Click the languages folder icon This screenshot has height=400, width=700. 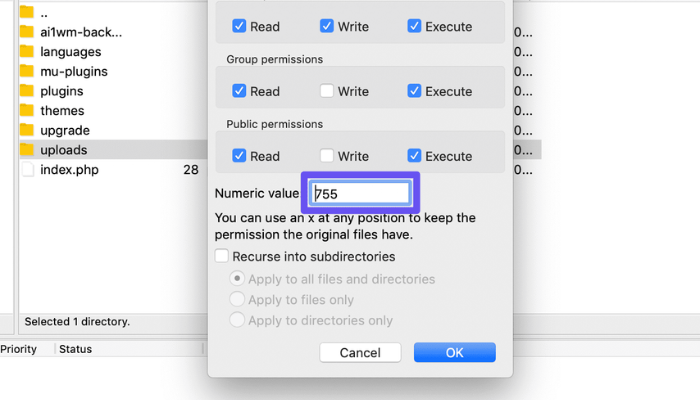pos(27,52)
